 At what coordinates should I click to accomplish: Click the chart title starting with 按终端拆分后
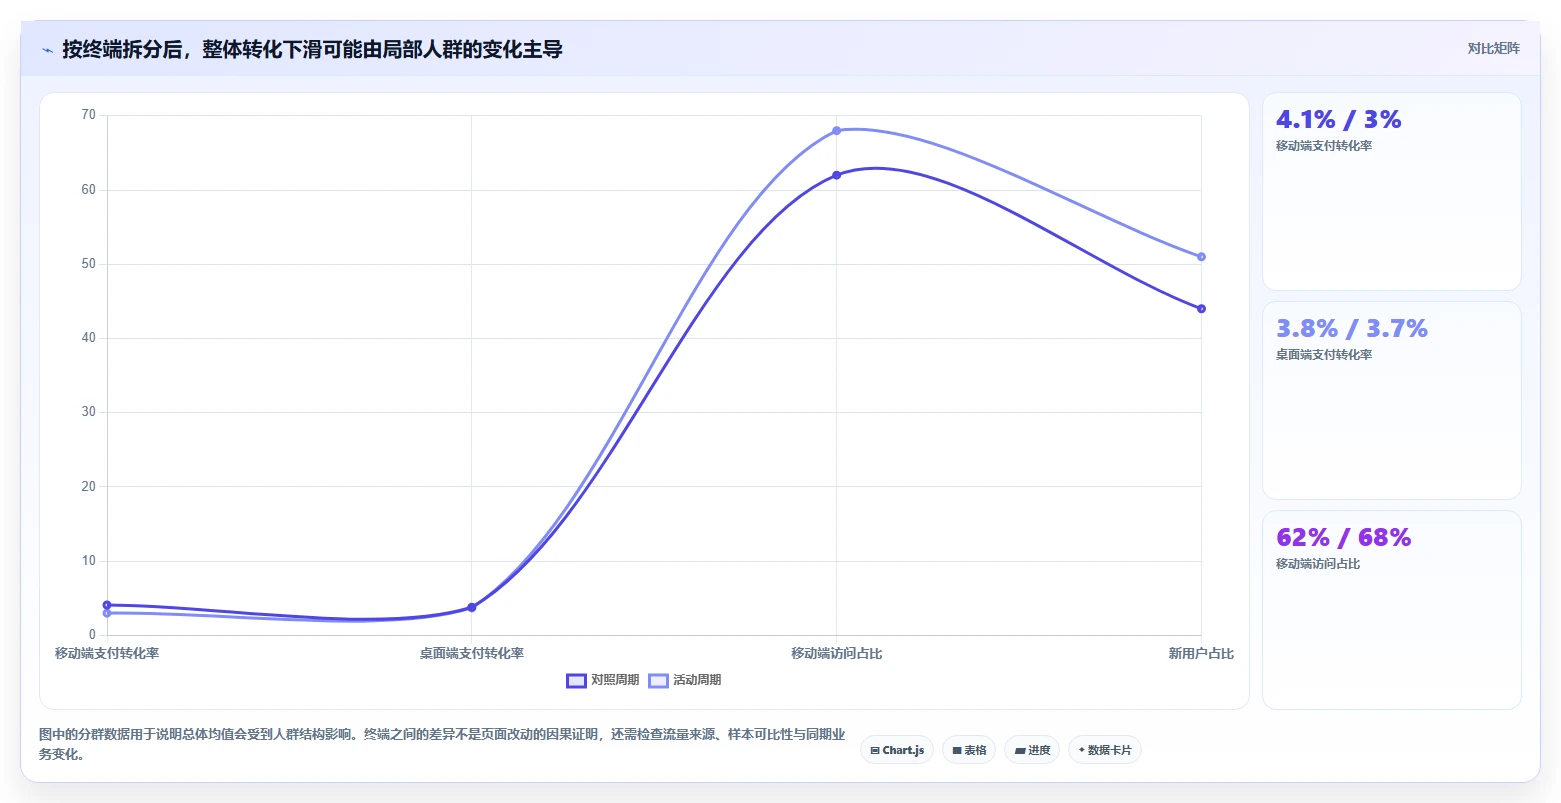312,49
